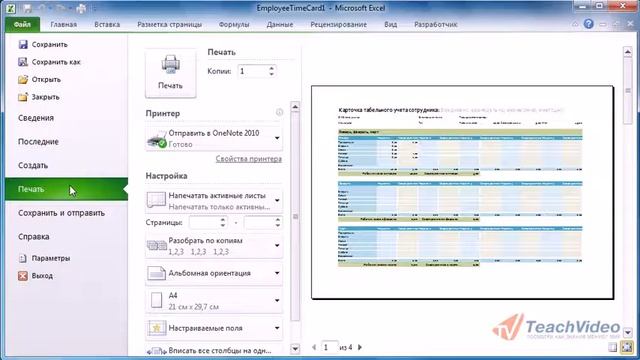This screenshot has width=640, height=360.
Task: Click the red Выход exit icon
Action: pyautogui.click(x=23, y=276)
